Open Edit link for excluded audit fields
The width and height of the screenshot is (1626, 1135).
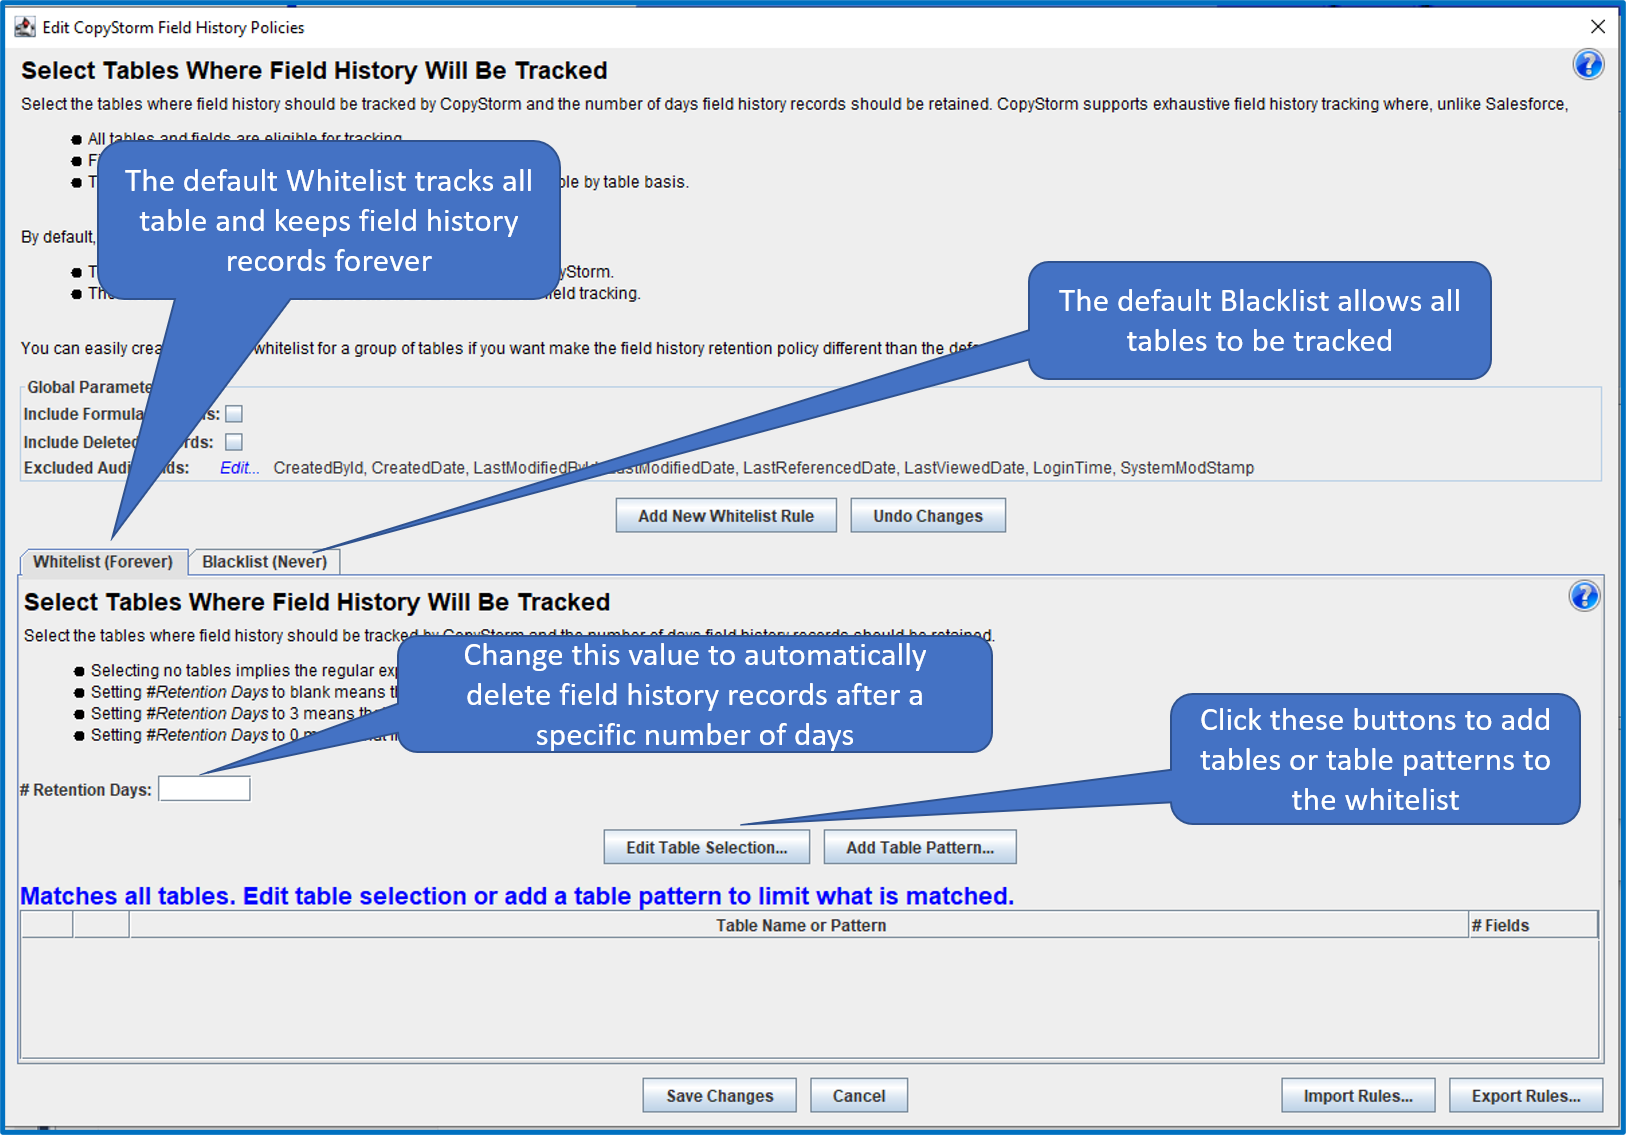tap(239, 468)
